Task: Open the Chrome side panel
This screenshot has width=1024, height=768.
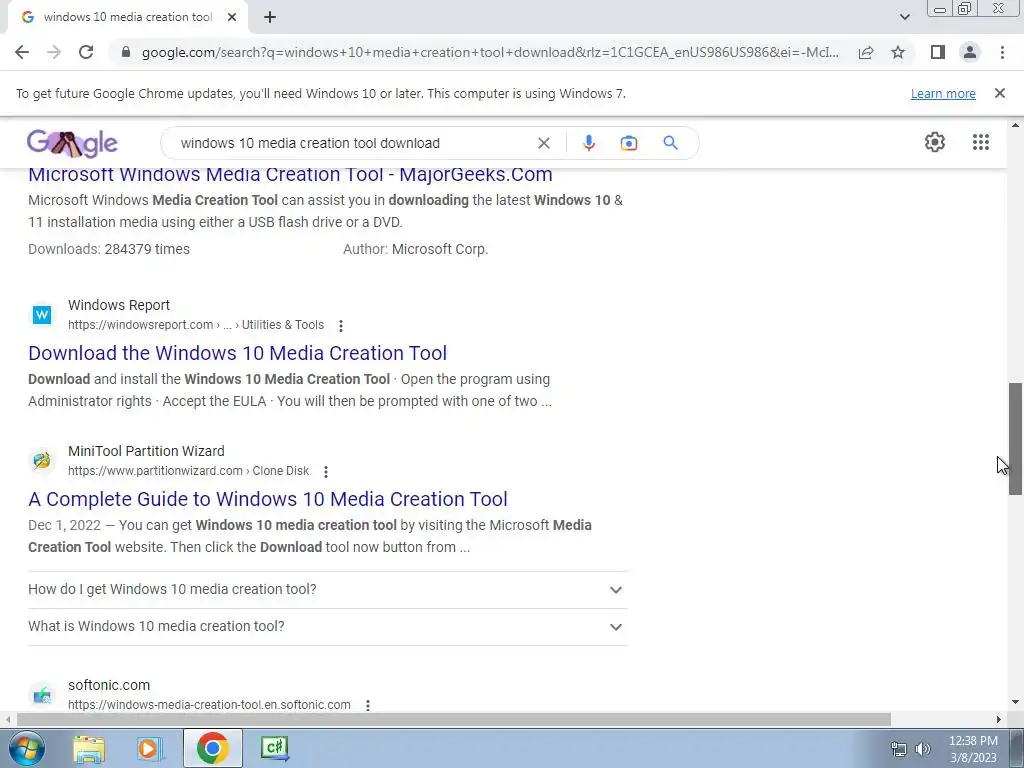Action: click(x=938, y=52)
